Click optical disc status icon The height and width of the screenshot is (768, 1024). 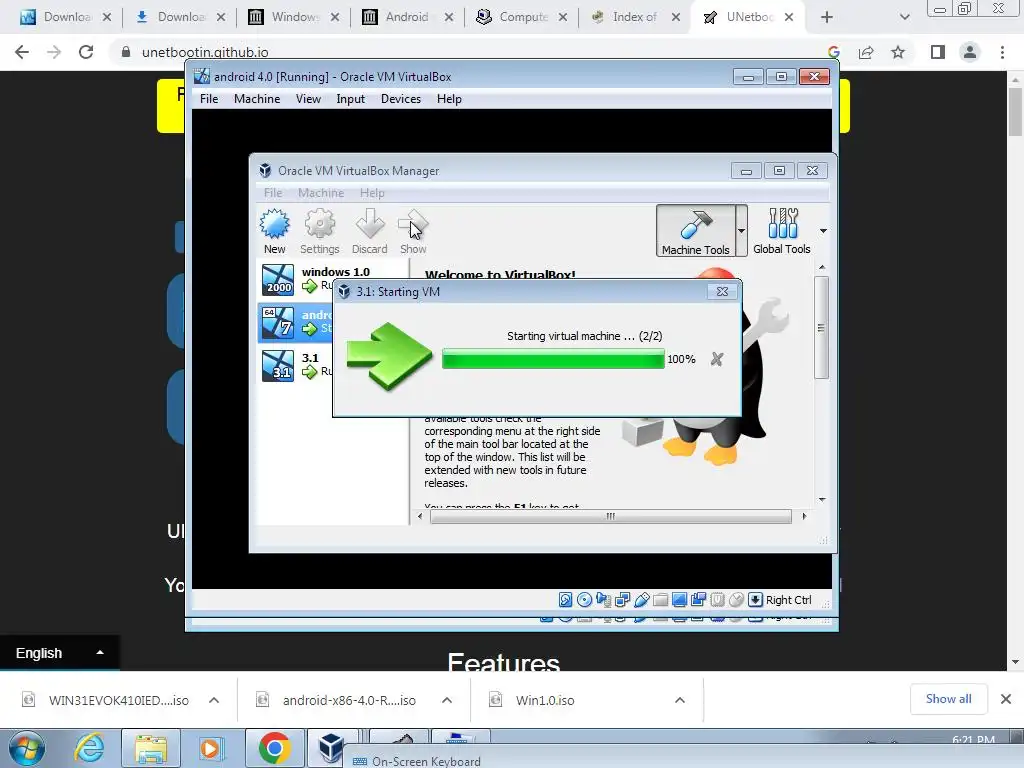[584, 600]
